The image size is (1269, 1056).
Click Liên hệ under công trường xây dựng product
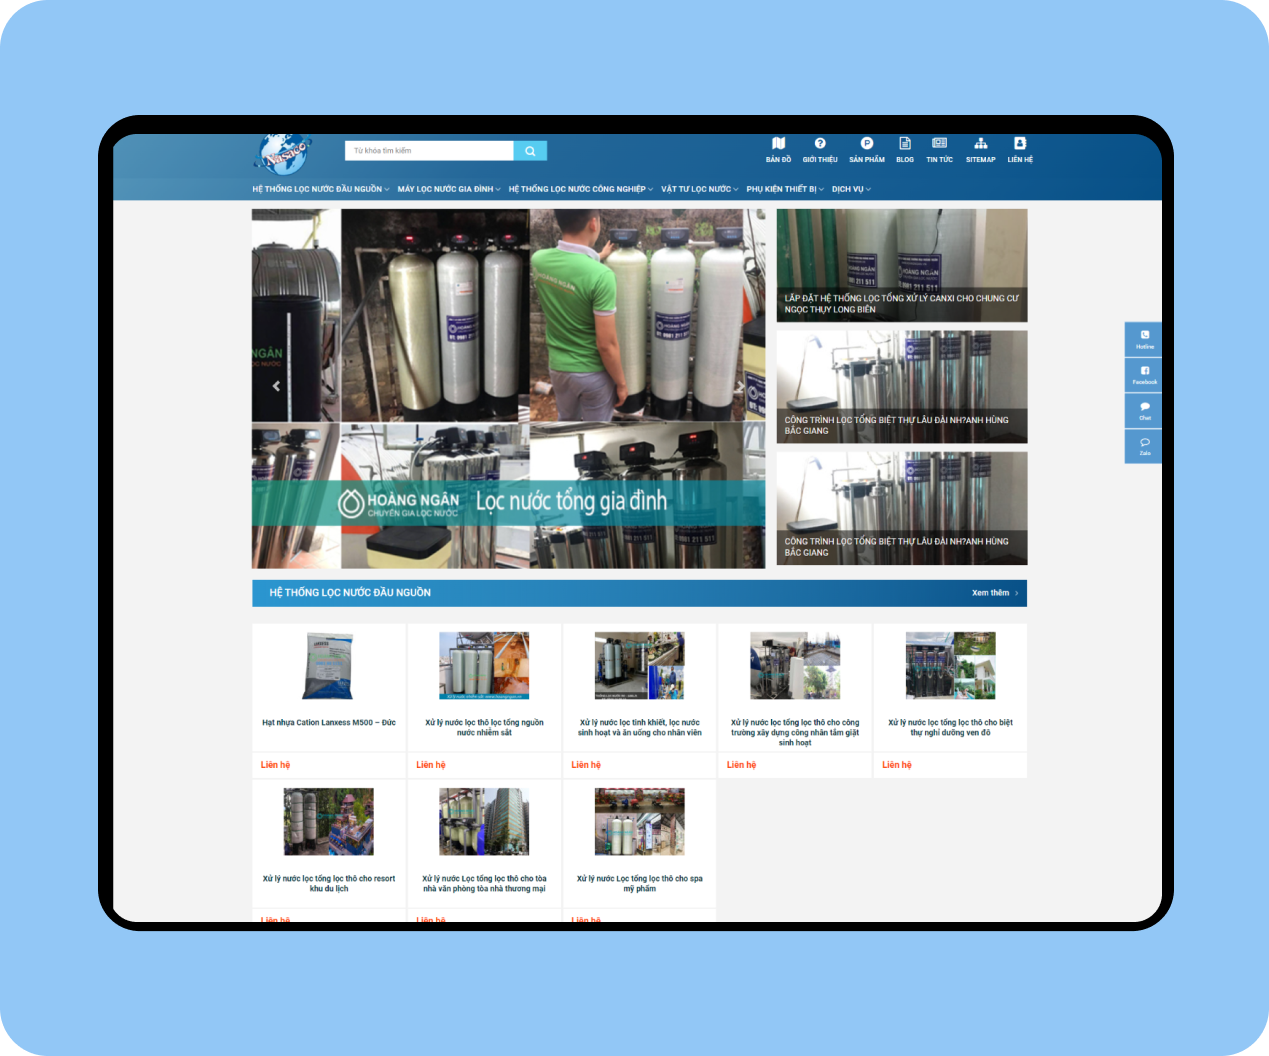(x=742, y=765)
